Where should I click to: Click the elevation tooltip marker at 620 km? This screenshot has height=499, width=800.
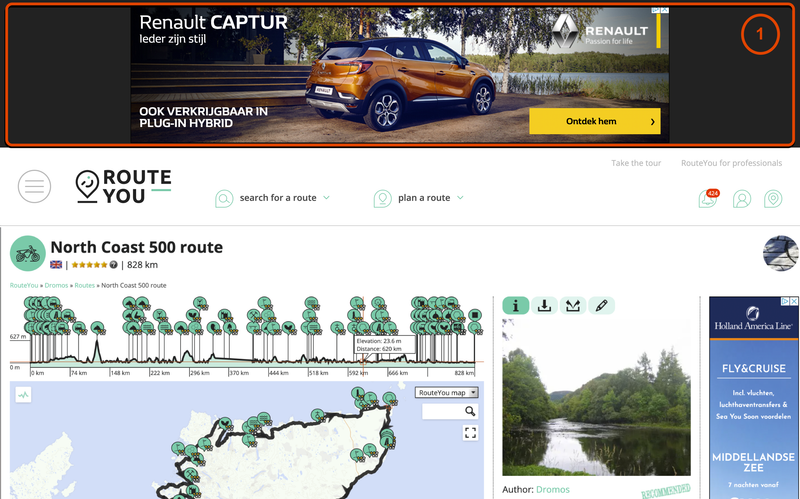(363, 361)
